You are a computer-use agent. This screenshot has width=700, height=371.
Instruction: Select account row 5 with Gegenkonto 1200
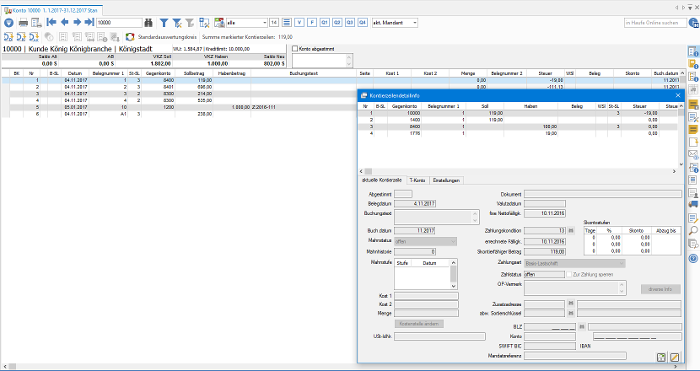179,107
